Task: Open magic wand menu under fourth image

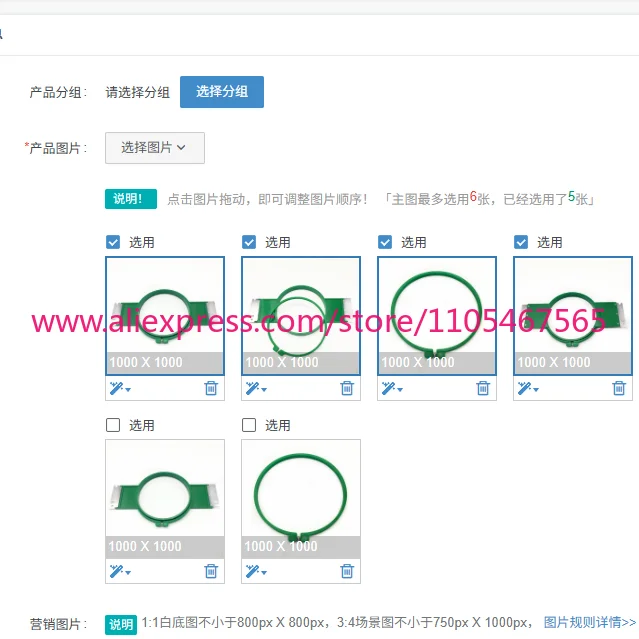Action: (528, 388)
